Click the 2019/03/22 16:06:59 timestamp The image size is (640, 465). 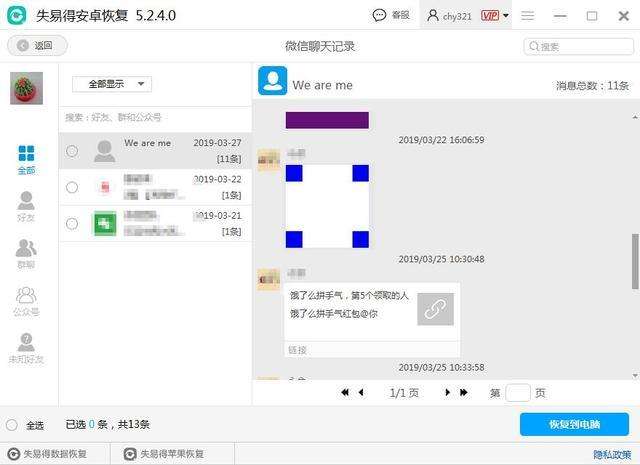441,140
